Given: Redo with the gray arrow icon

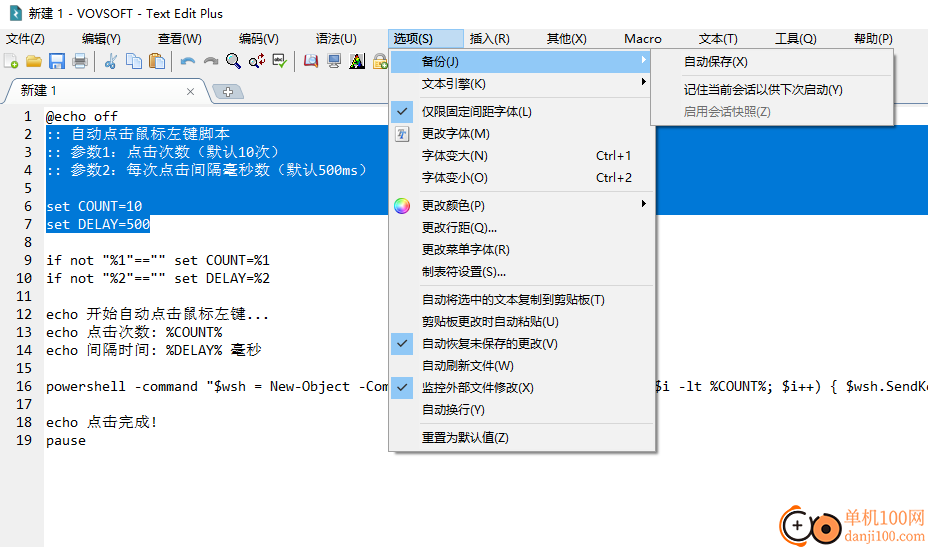Looking at the screenshot, I should pos(211,60).
